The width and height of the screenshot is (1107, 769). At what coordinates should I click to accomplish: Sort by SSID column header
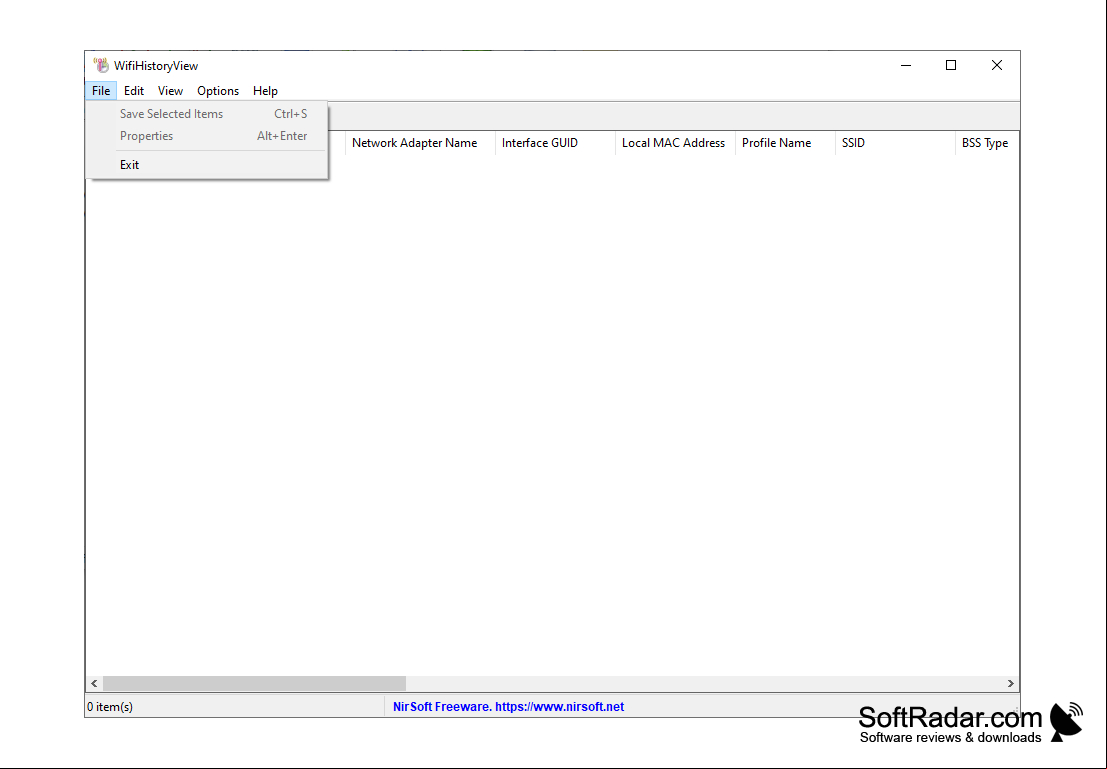coord(895,143)
